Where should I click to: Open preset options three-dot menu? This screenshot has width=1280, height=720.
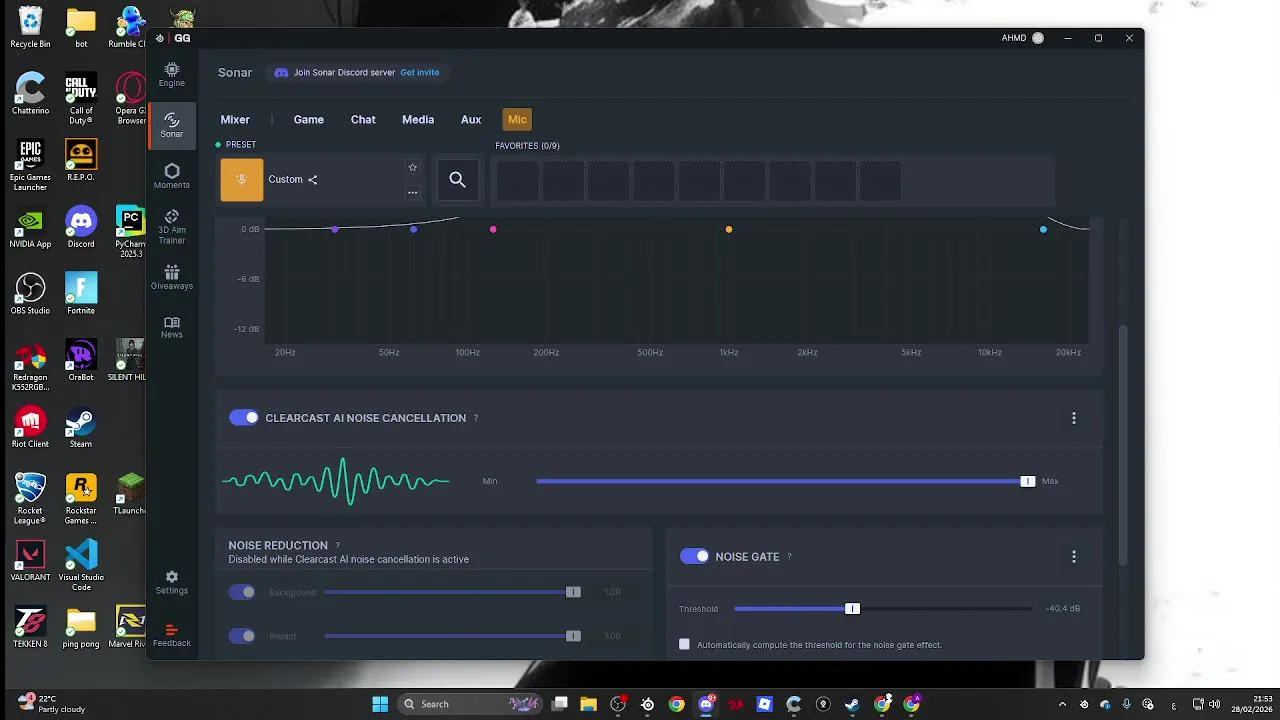(412, 192)
